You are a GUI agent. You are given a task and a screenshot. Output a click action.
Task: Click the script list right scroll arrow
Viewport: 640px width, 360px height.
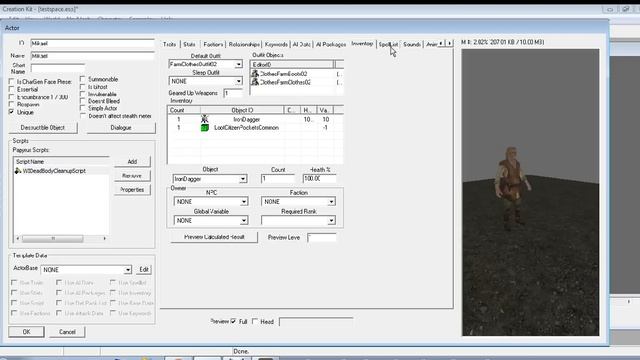pos(104,238)
